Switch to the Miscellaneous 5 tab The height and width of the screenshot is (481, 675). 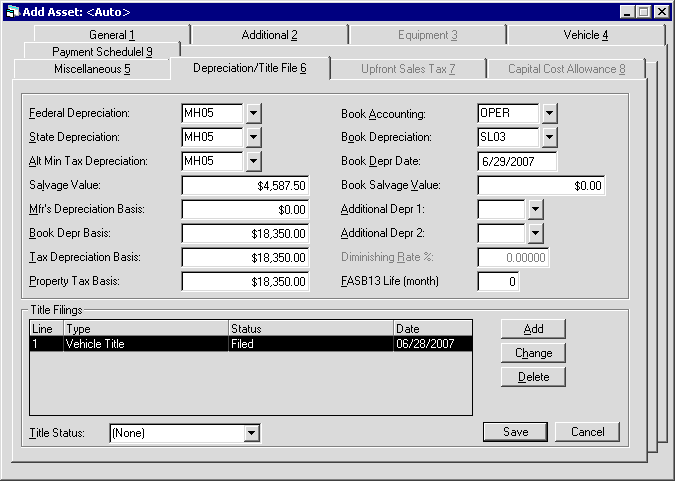click(x=92, y=69)
